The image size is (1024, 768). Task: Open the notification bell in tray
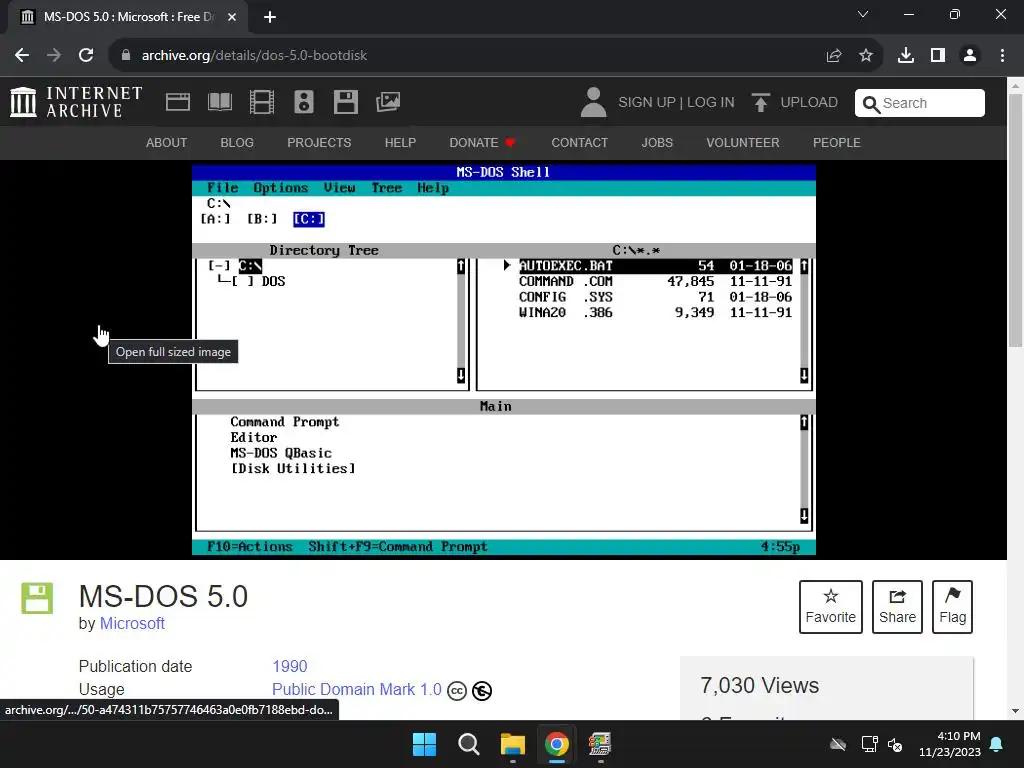point(997,744)
